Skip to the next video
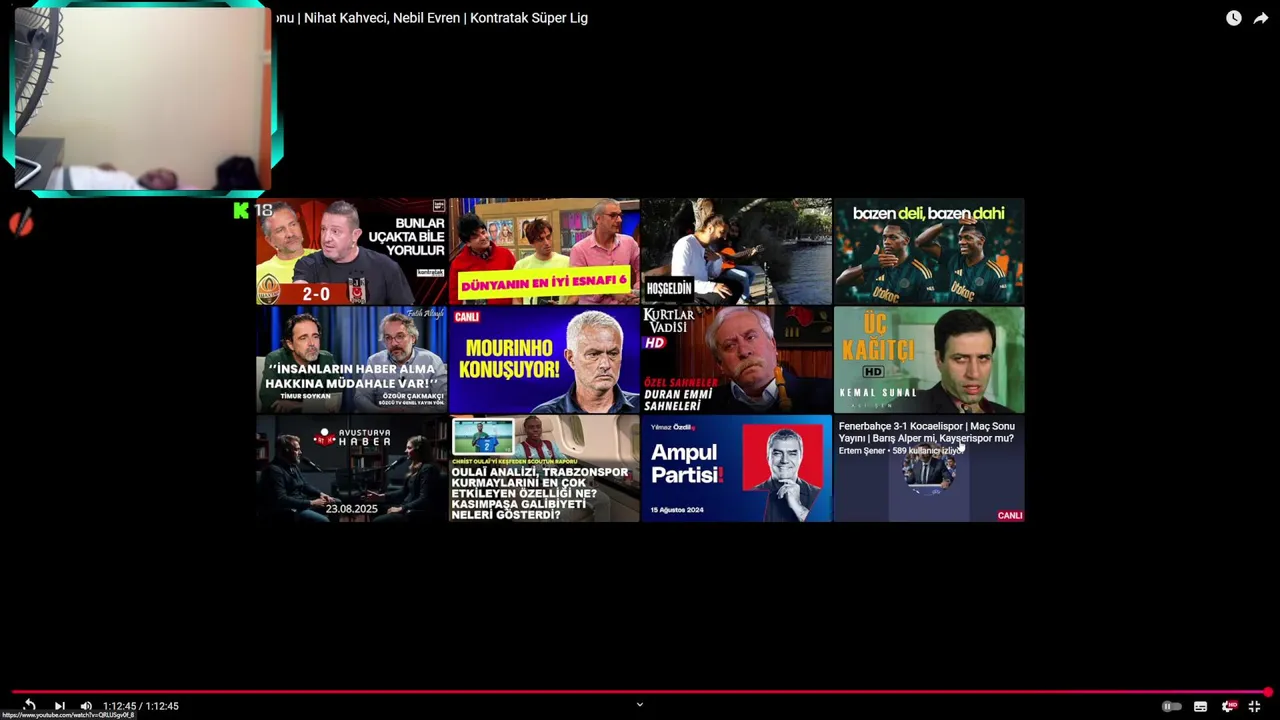The image size is (1280, 720). point(59,706)
